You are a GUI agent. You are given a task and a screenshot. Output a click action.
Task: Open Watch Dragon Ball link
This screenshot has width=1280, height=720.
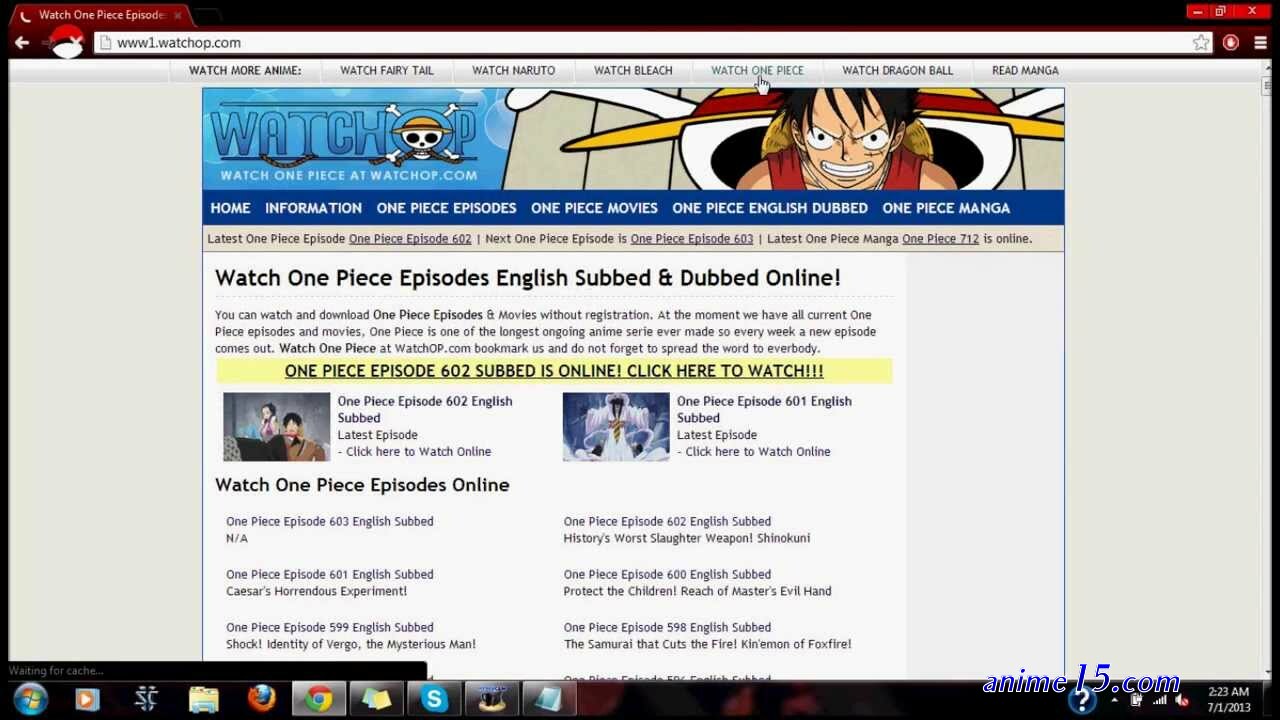897,70
